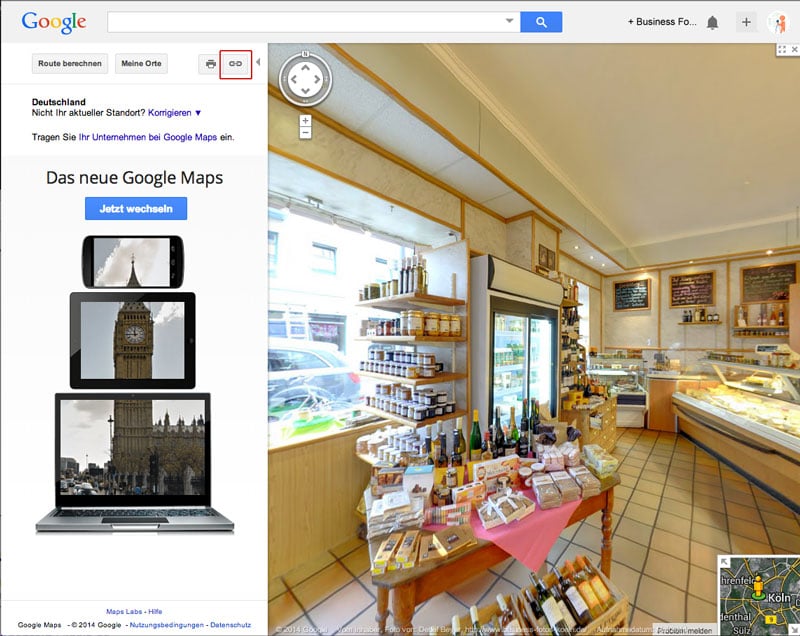Image resolution: width=800 pixels, height=636 pixels.
Task: Zoom out with the minus control
Action: coord(305,133)
